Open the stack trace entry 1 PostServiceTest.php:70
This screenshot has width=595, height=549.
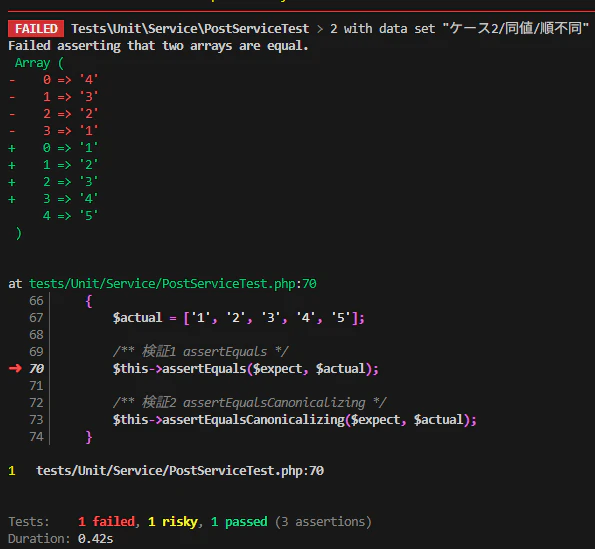[x=180, y=471]
